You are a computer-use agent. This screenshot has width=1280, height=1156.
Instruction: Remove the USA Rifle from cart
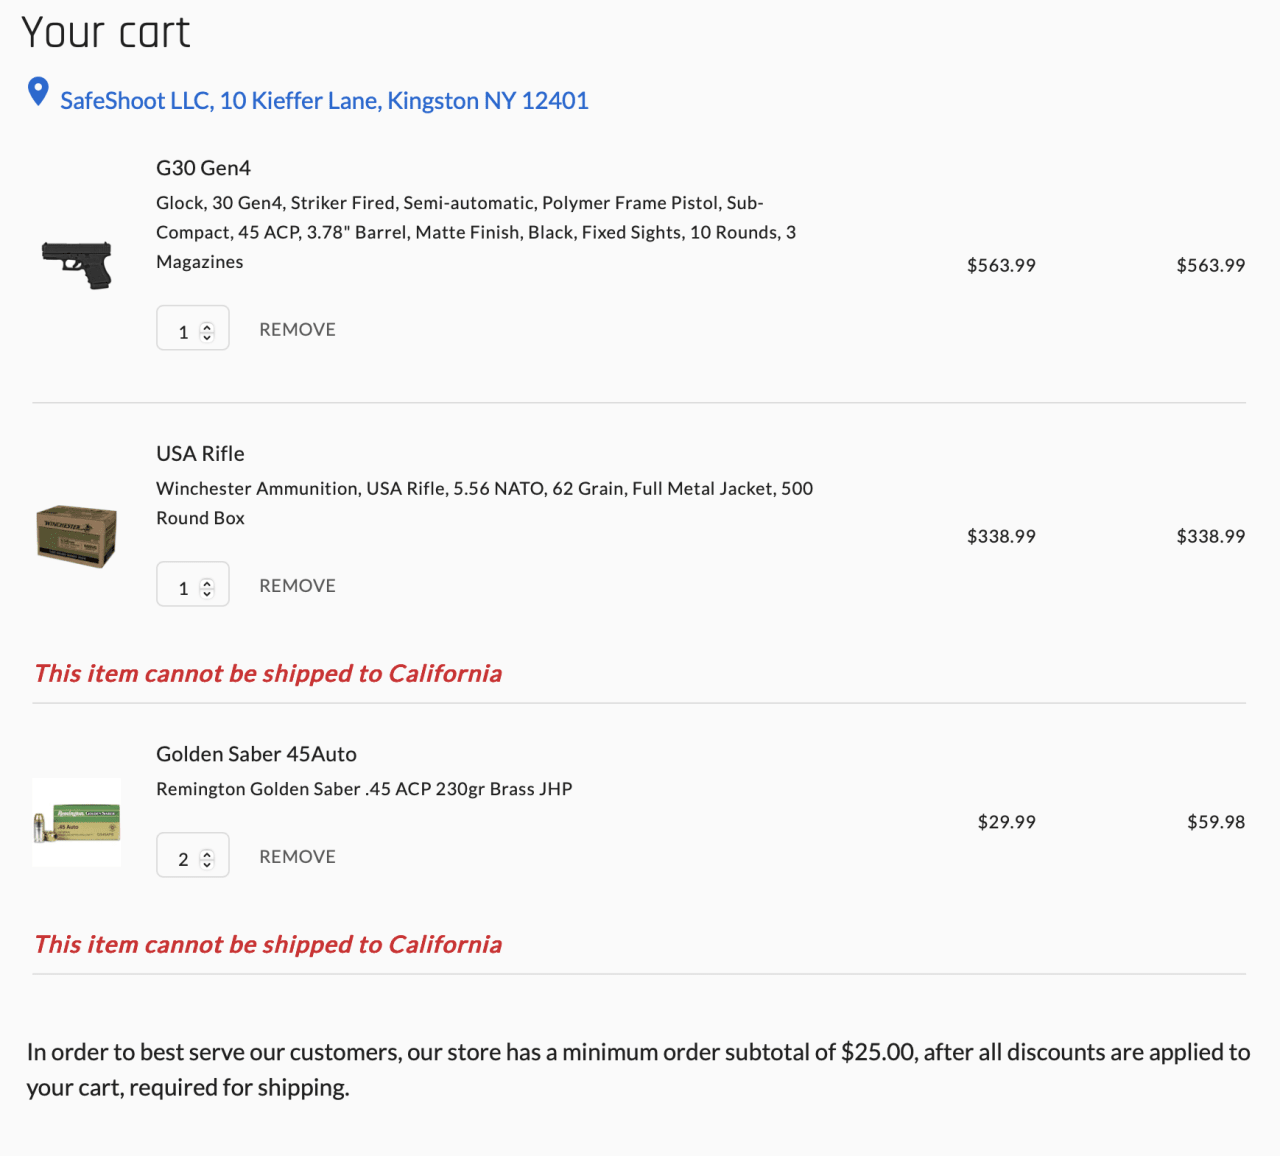click(x=297, y=584)
